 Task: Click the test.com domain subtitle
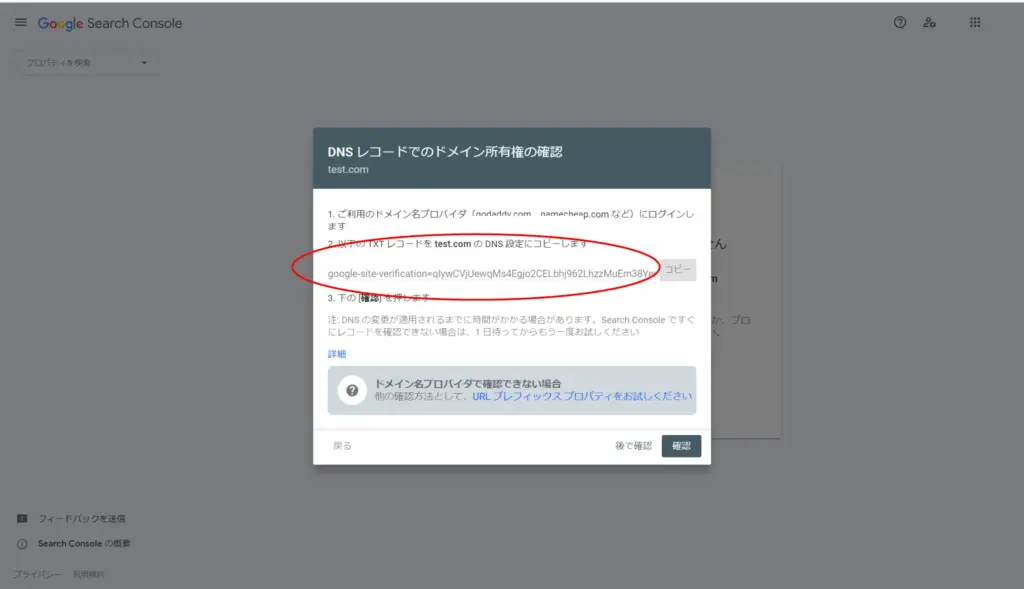(x=348, y=169)
